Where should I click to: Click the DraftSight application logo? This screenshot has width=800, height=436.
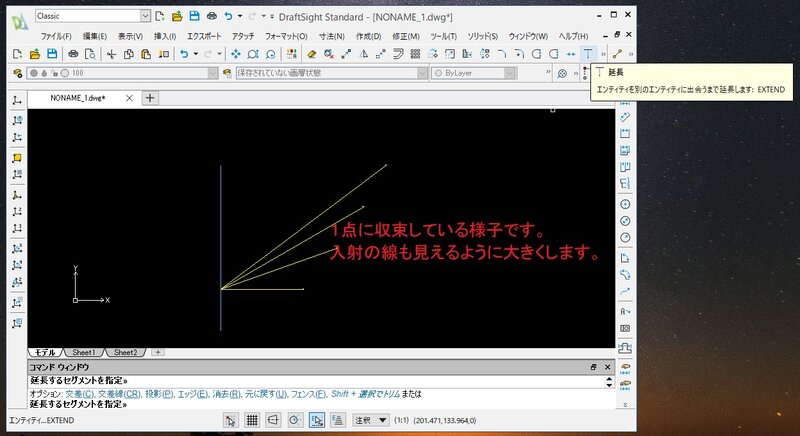[20, 21]
